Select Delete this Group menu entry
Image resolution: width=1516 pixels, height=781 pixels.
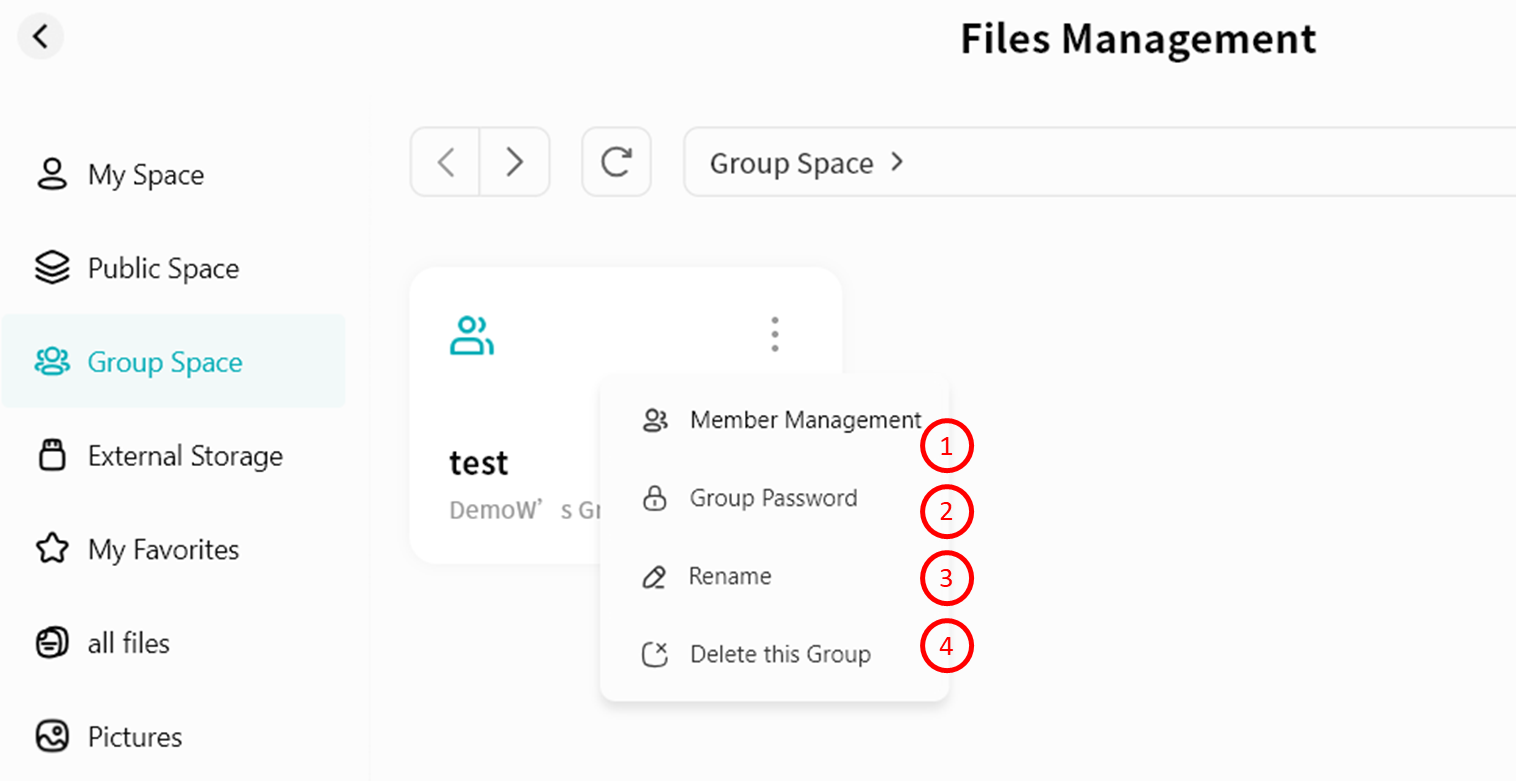click(780, 654)
